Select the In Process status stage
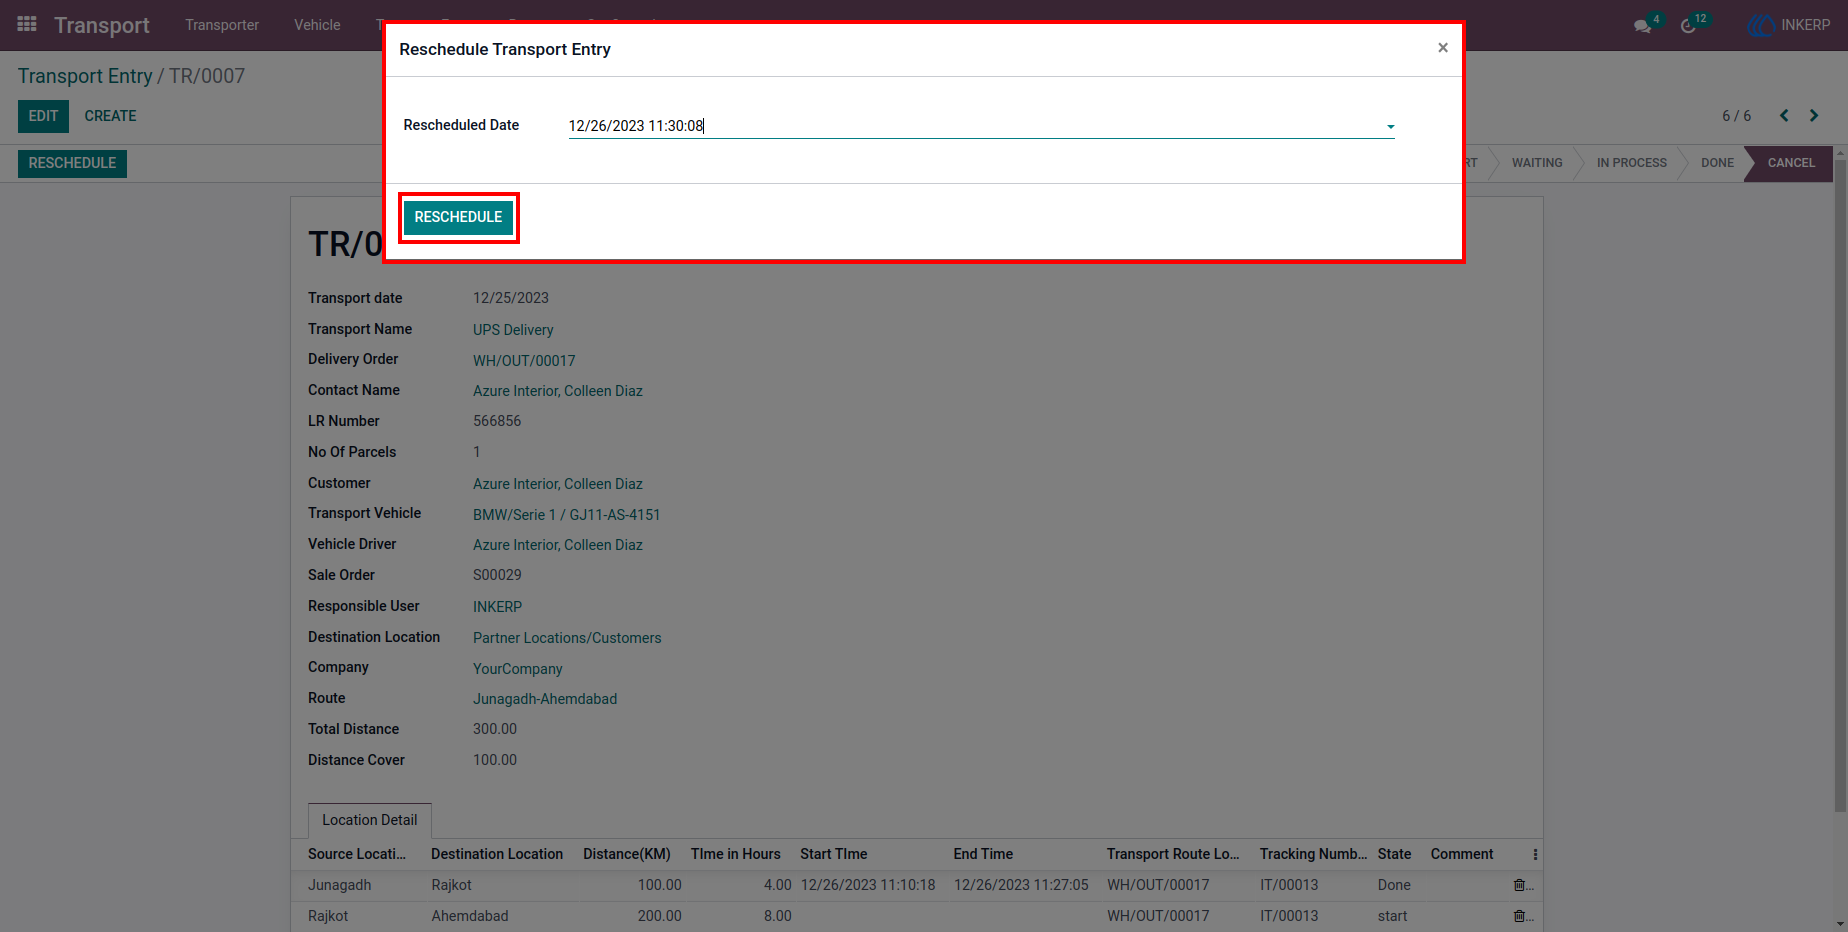The height and width of the screenshot is (932, 1848). 1631,163
